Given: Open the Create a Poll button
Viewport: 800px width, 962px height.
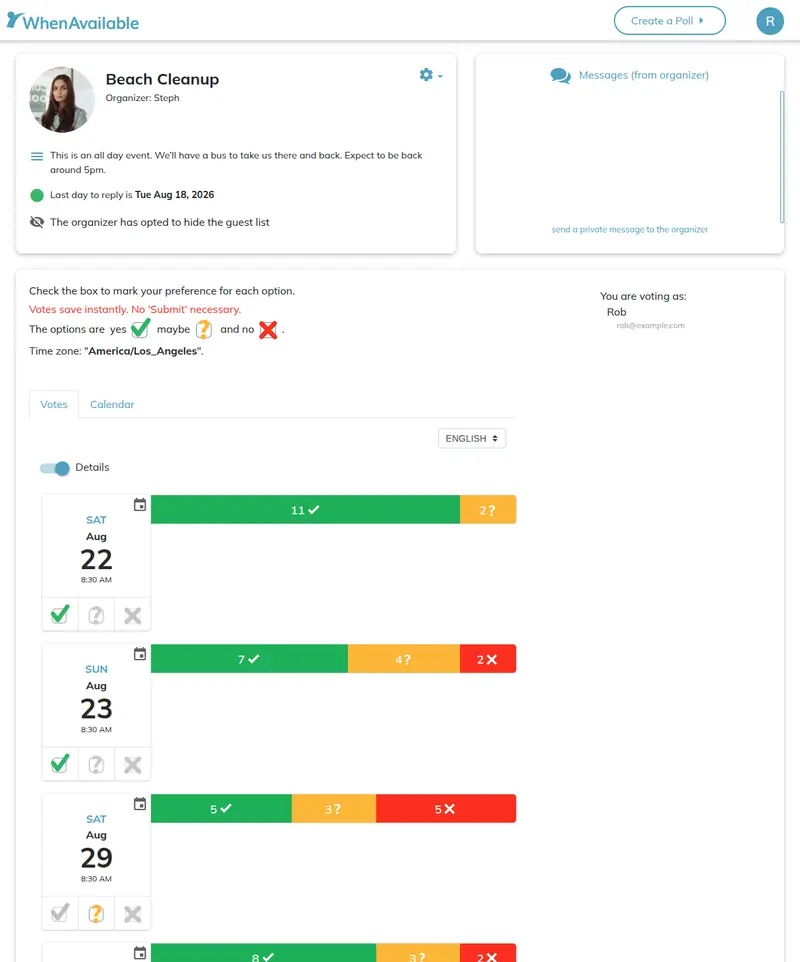Looking at the screenshot, I should click(x=669, y=21).
